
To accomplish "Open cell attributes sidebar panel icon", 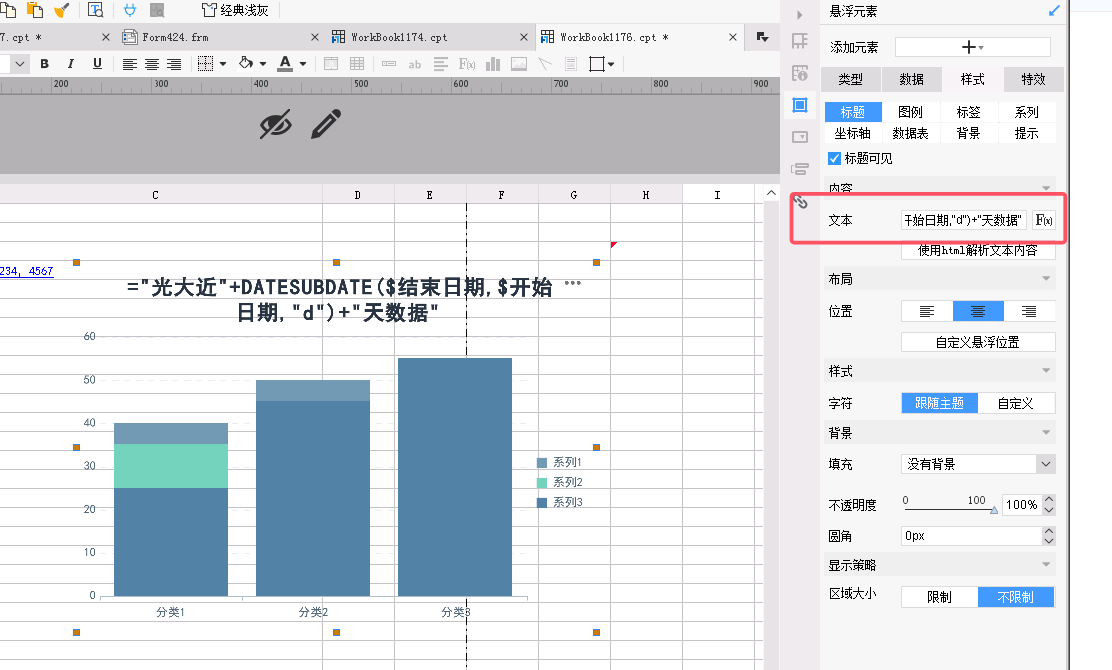I will pyautogui.click(x=800, y=73).
